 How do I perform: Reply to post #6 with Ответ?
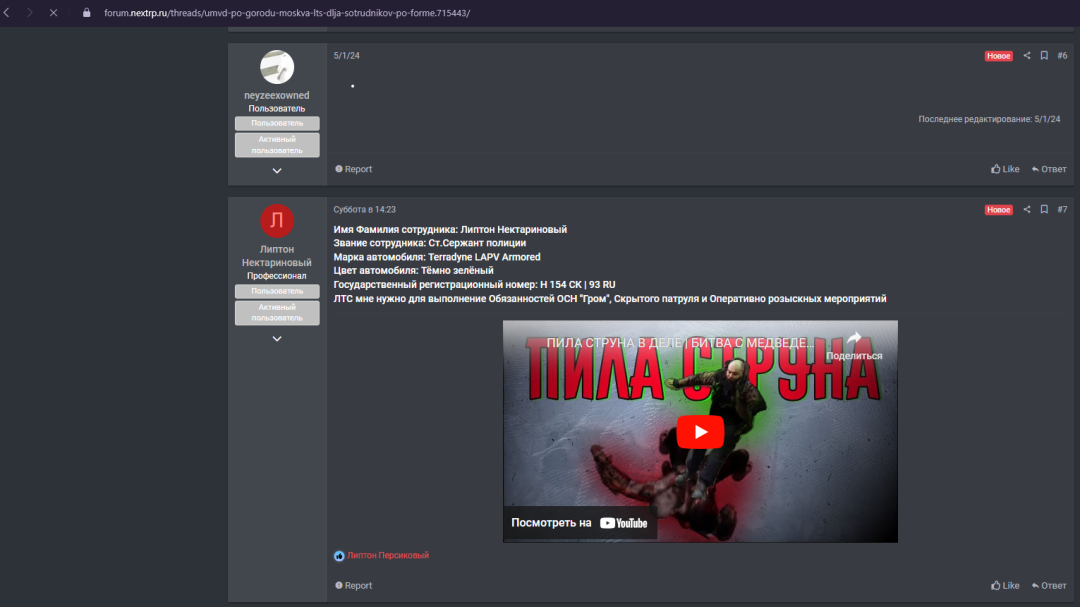1049,169
